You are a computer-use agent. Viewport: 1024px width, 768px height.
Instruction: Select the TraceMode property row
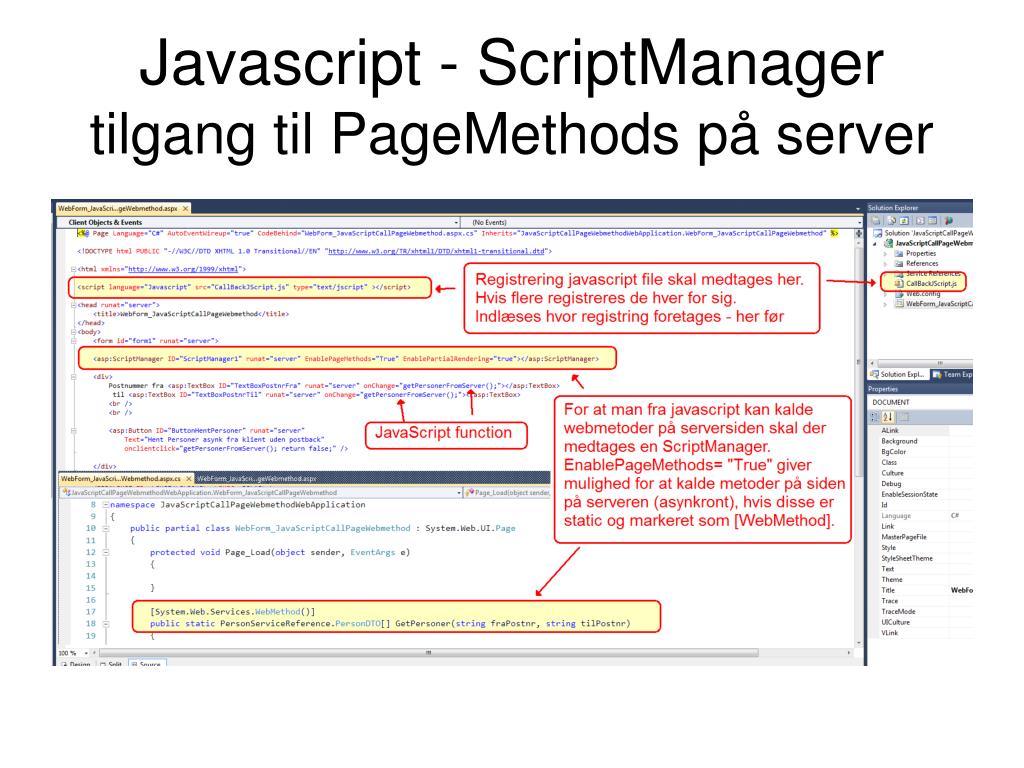point(921,612)
